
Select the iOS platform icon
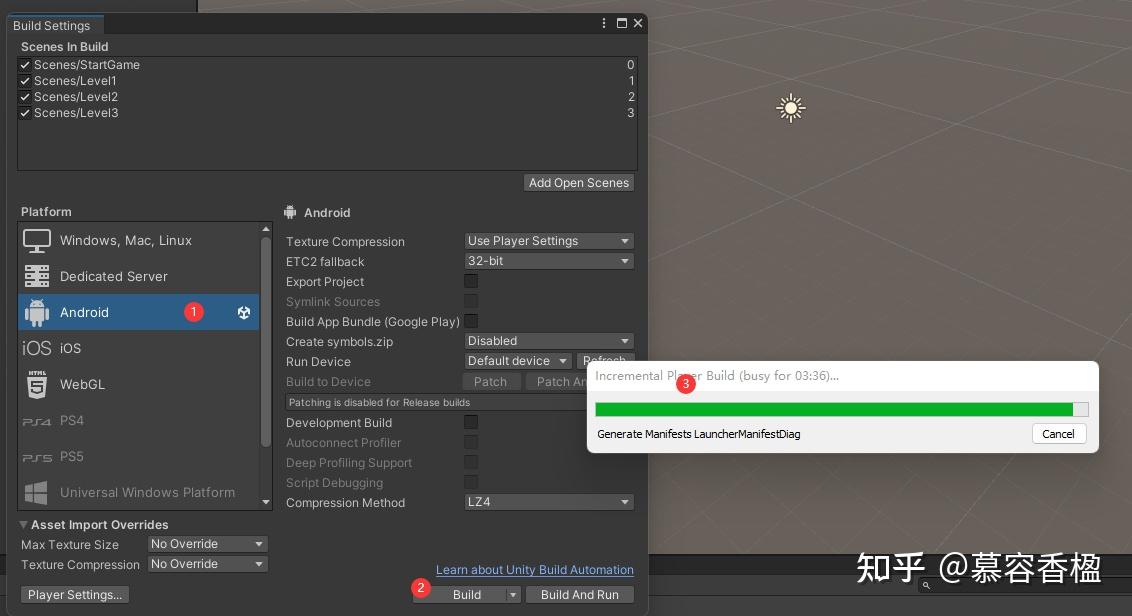coord(36,348)
